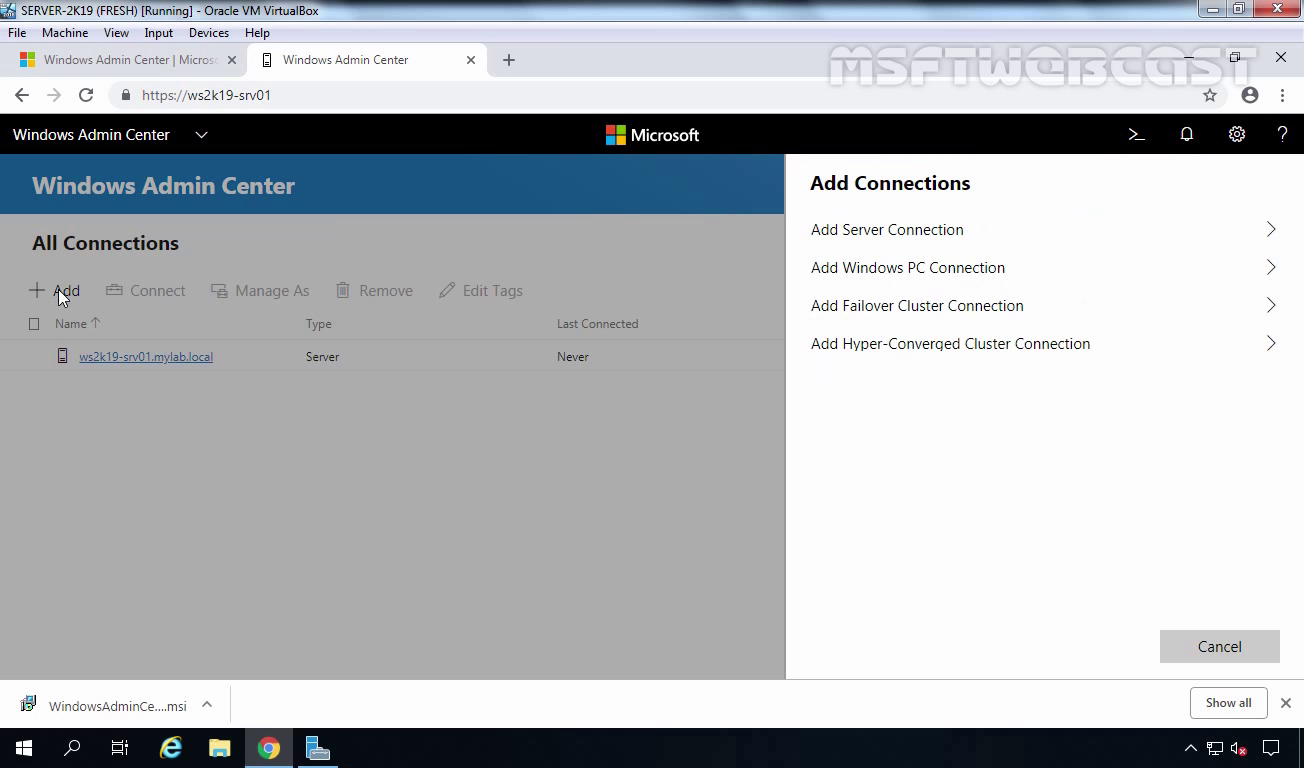Click Type column header
Image resolution: width=1304 pixels, height=768 pixels.
[x=318, y=324]
